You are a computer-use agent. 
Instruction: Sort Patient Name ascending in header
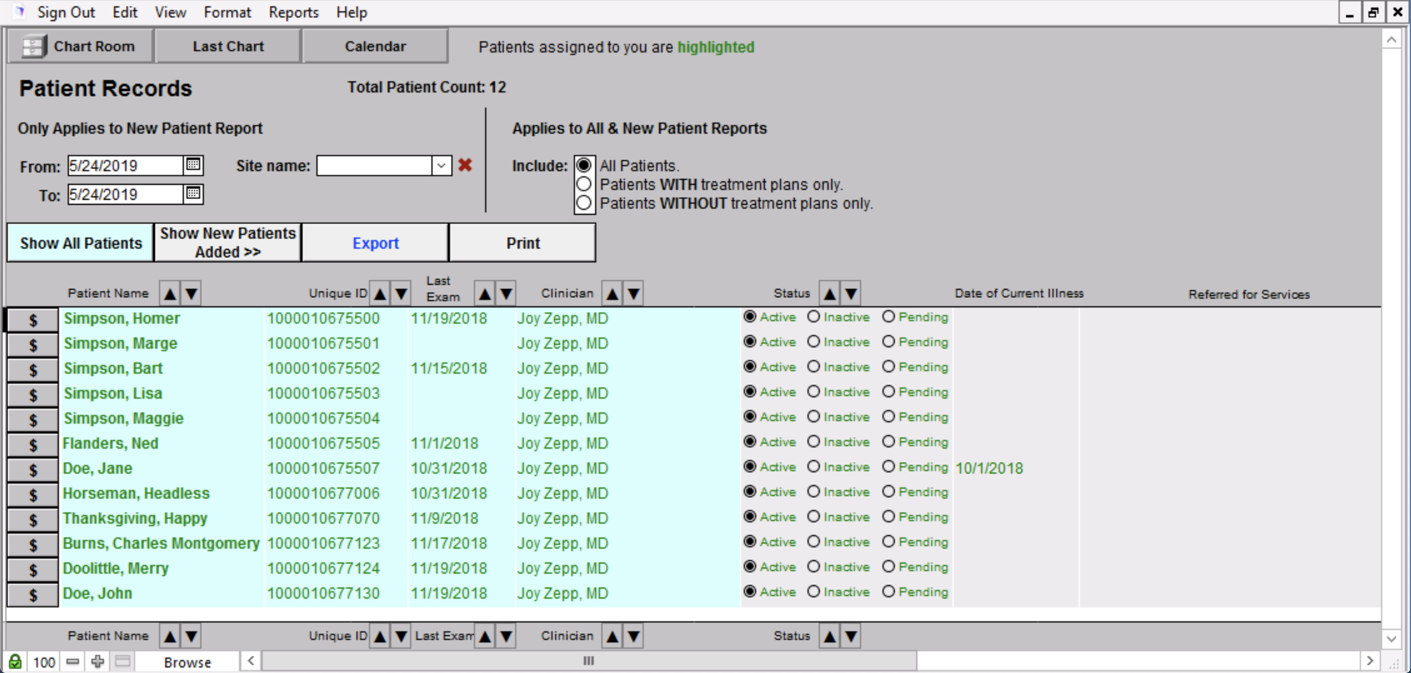(x=170, y=294)
